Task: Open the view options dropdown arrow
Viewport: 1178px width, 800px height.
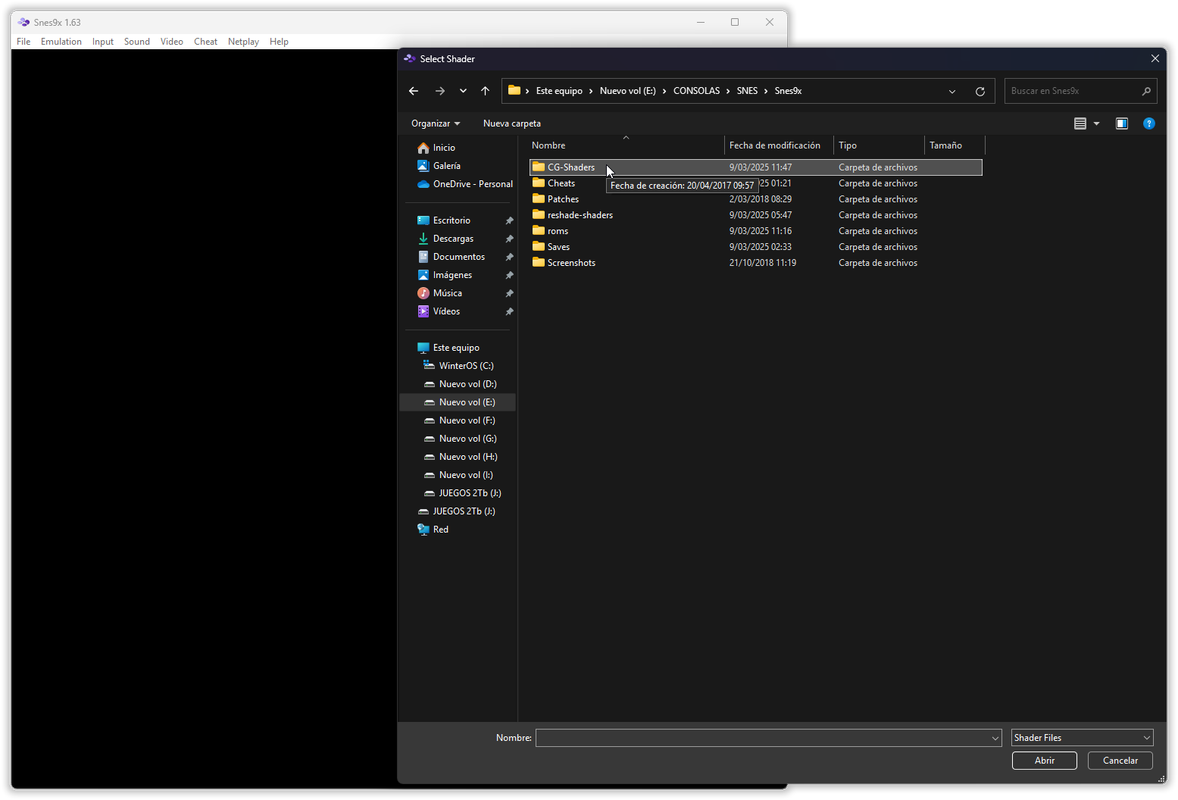Action: click(x=1096, y=123)
